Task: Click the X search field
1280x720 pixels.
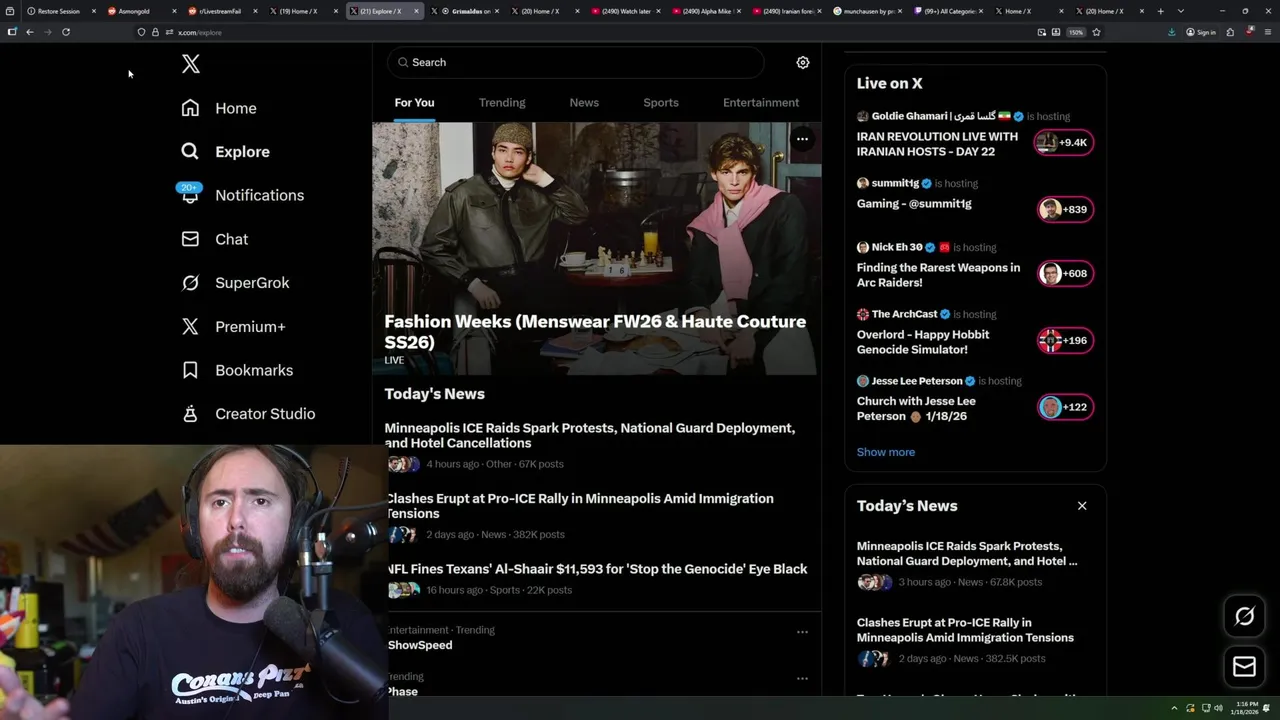Action: 575,62
